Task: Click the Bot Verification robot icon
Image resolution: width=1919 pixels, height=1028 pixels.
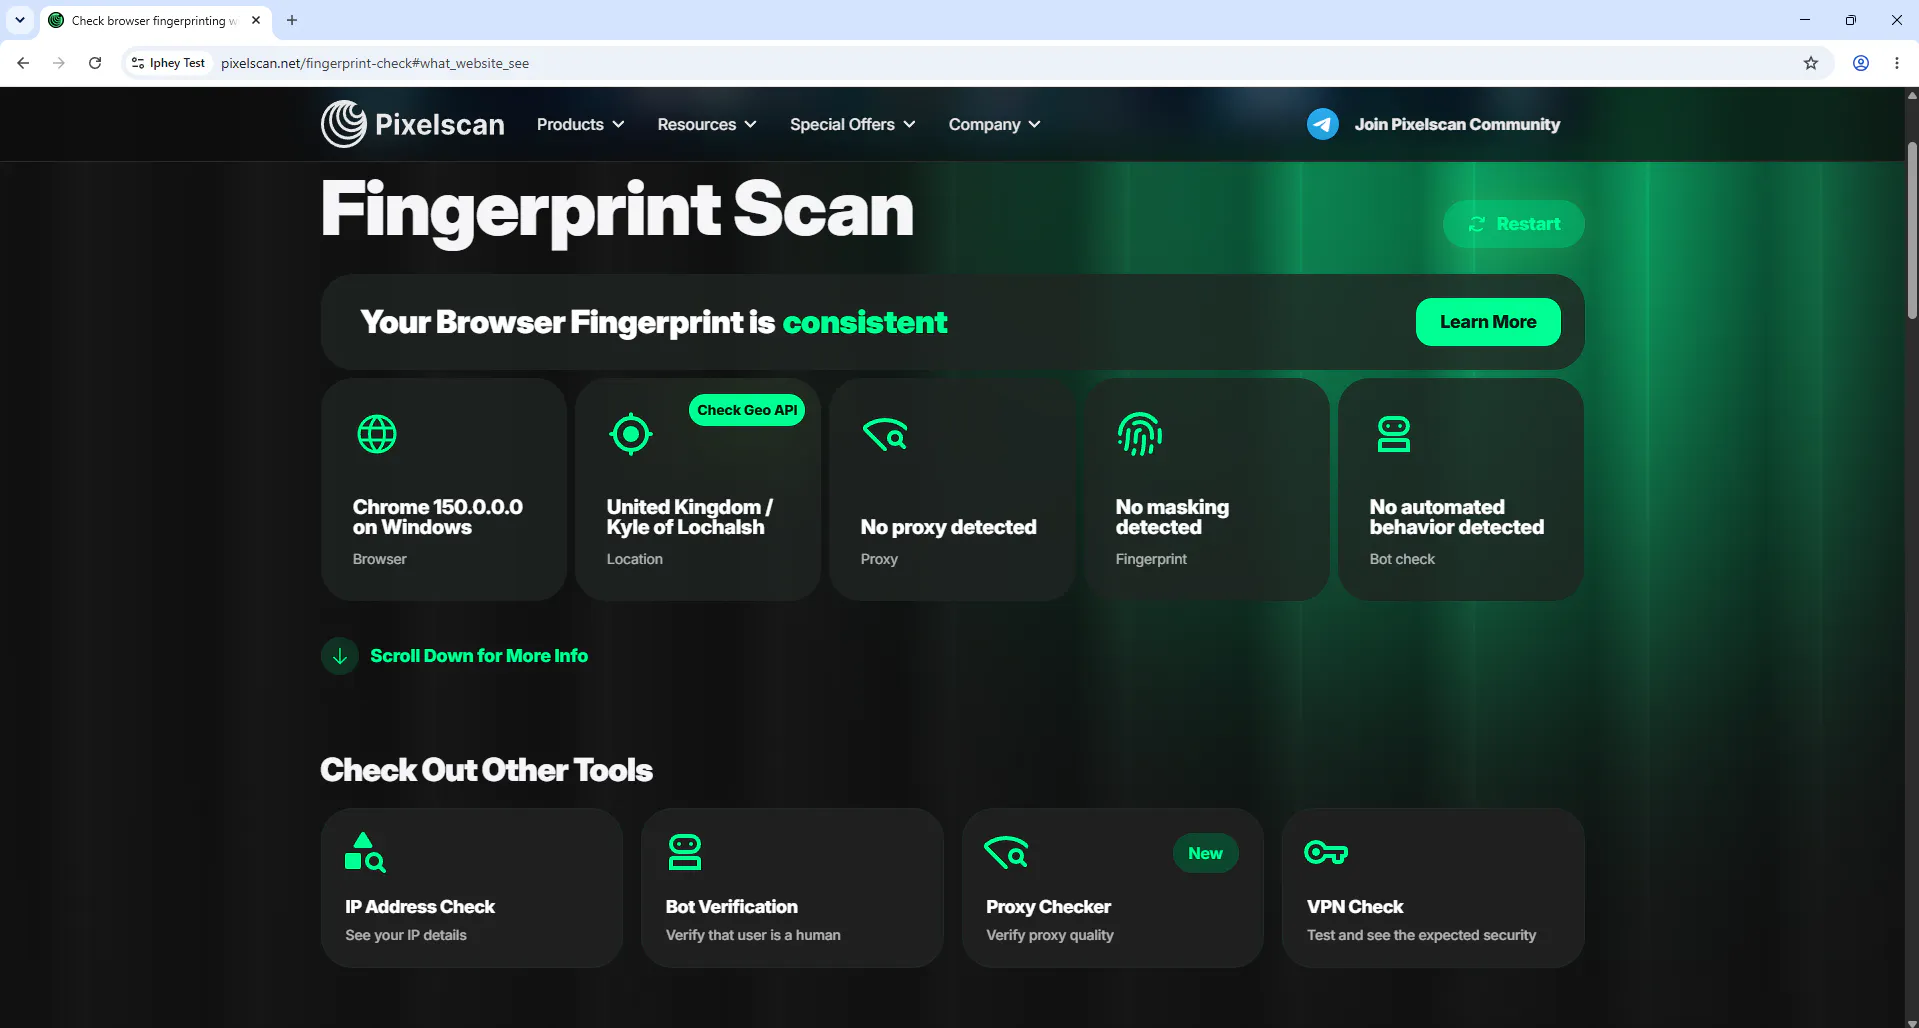Action: (x=685, y=852)
